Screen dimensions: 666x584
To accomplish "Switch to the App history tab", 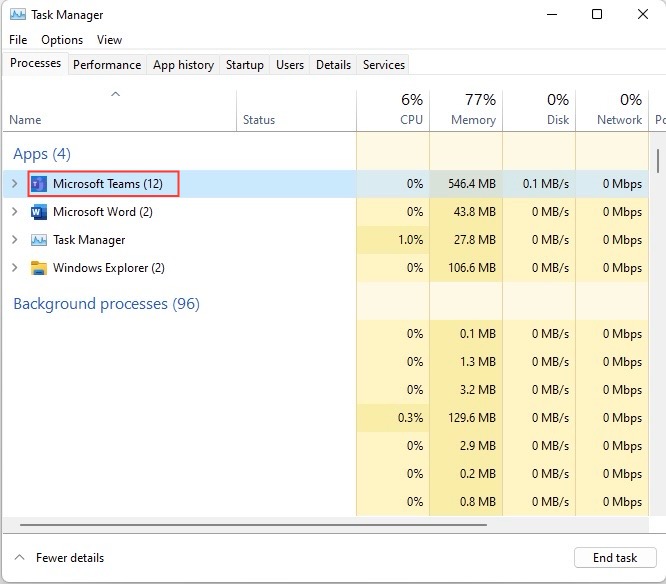I will pos(183,65).
